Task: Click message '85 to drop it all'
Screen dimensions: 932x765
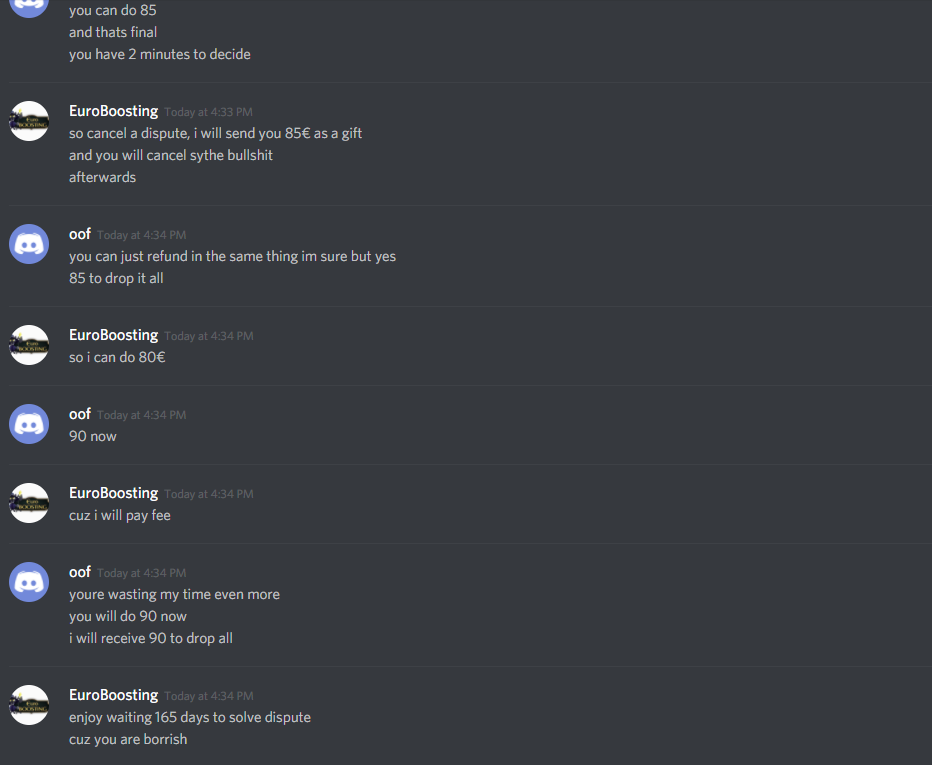Action: point(116,278)
